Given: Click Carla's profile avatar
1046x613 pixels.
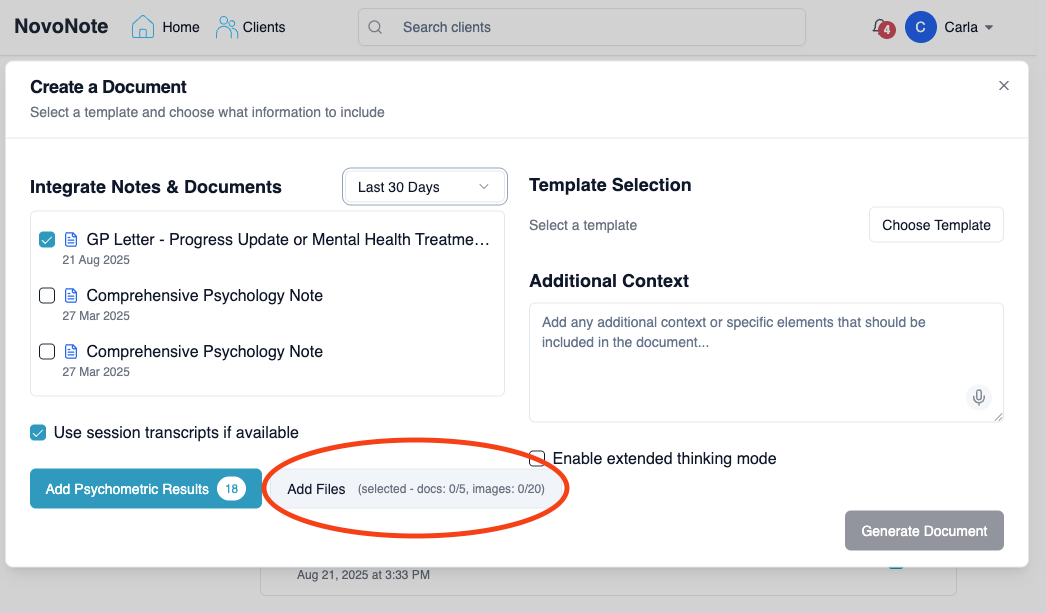Looking at the screenshot, I should [x=920, y=27].
